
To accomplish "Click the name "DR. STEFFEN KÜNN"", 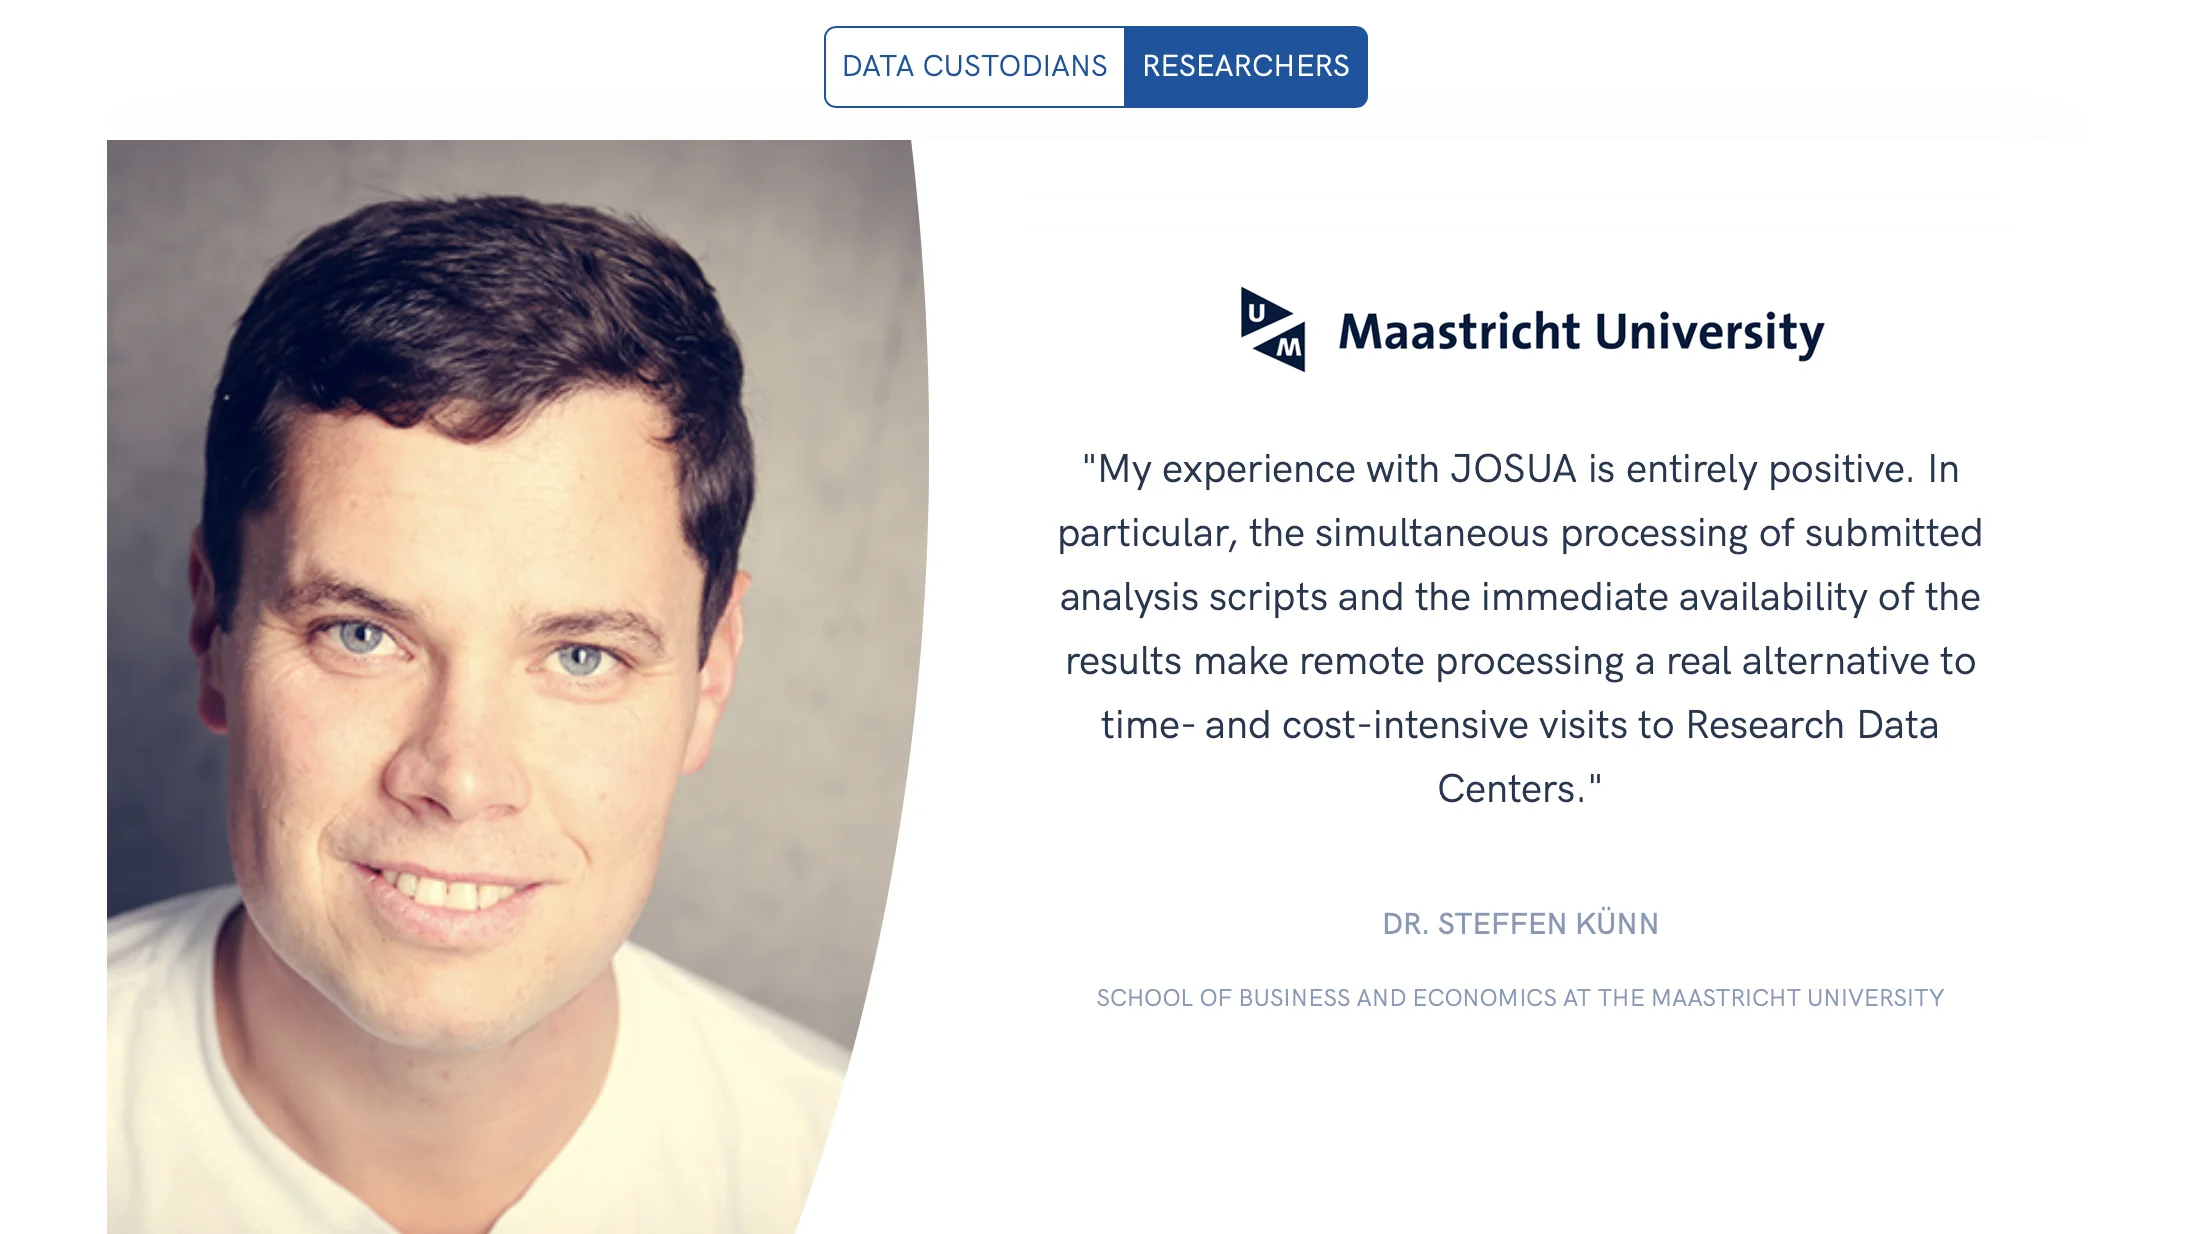I will point(1520,924).
